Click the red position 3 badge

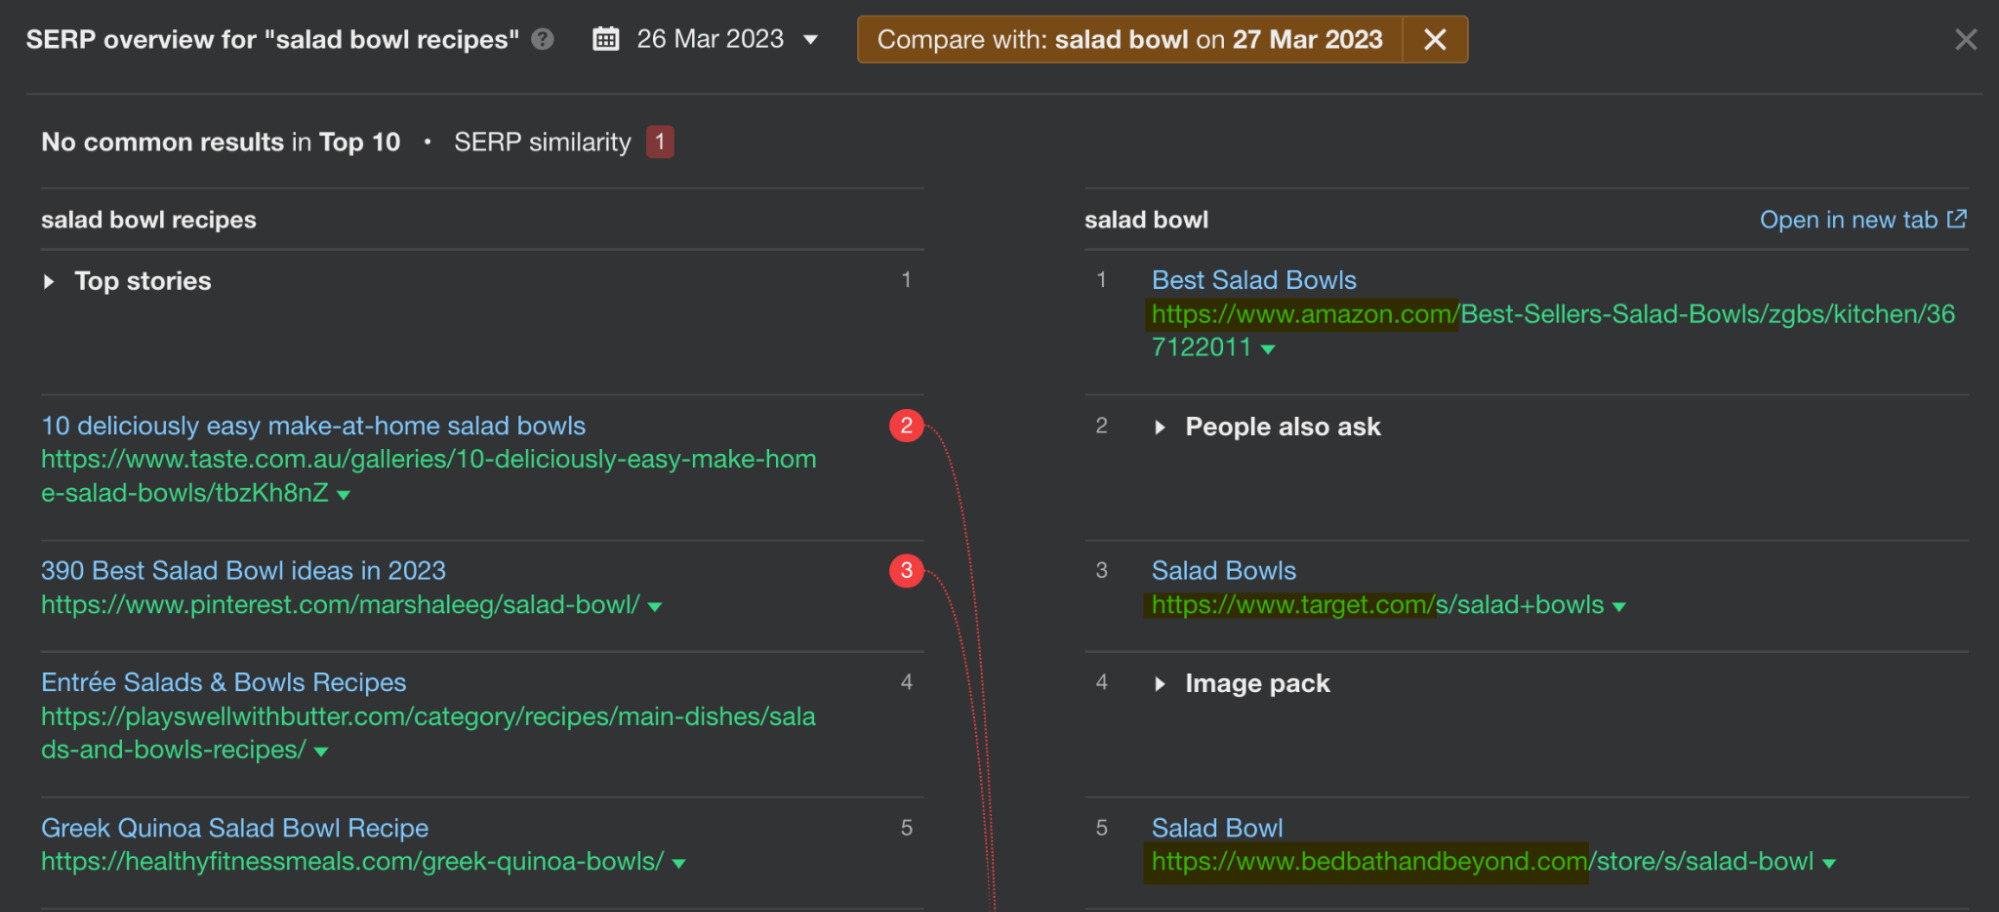coord(906,570)
